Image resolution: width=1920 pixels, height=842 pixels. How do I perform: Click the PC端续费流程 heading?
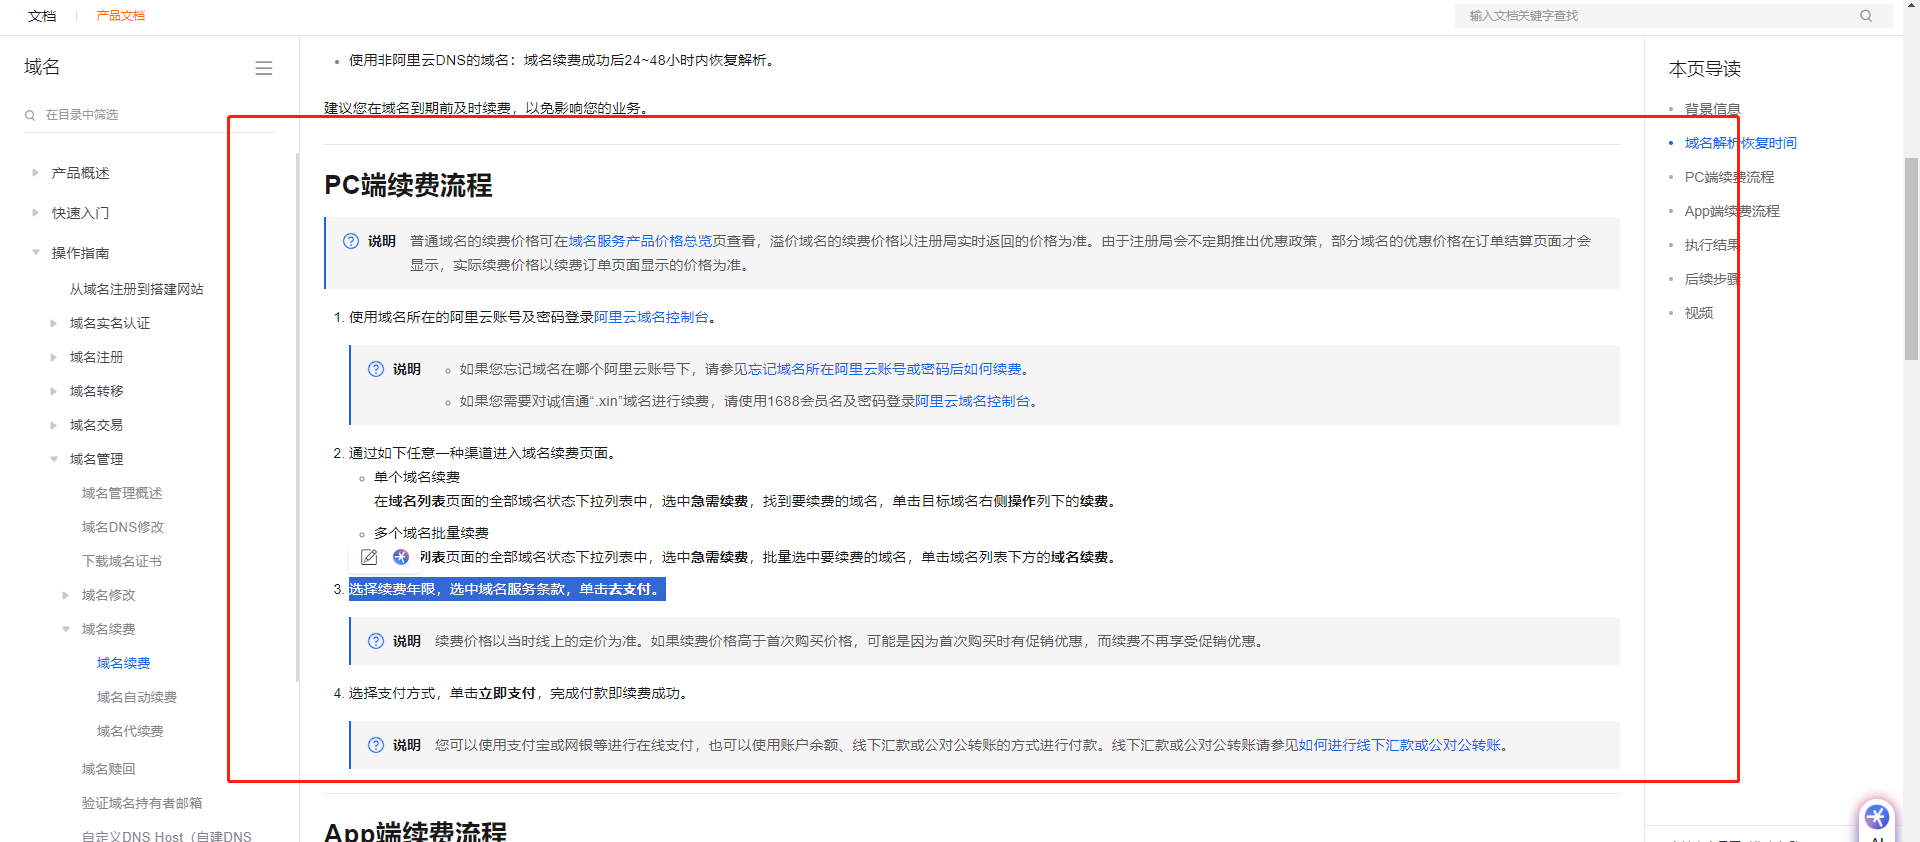point(408,185)
